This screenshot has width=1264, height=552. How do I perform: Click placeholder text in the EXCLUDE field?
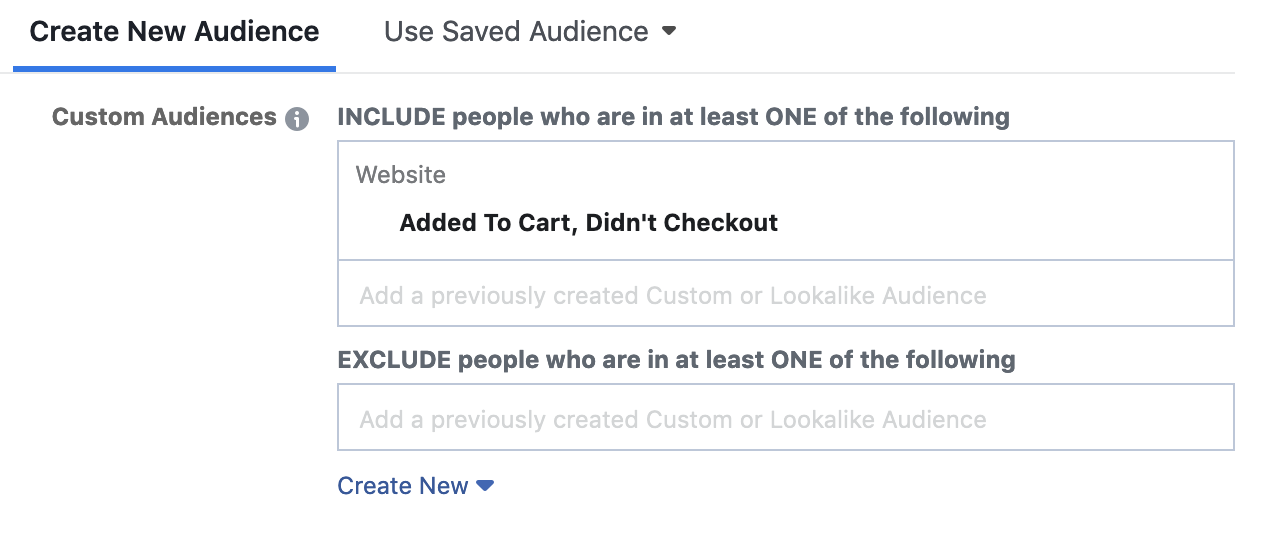[x=673, y=419]
